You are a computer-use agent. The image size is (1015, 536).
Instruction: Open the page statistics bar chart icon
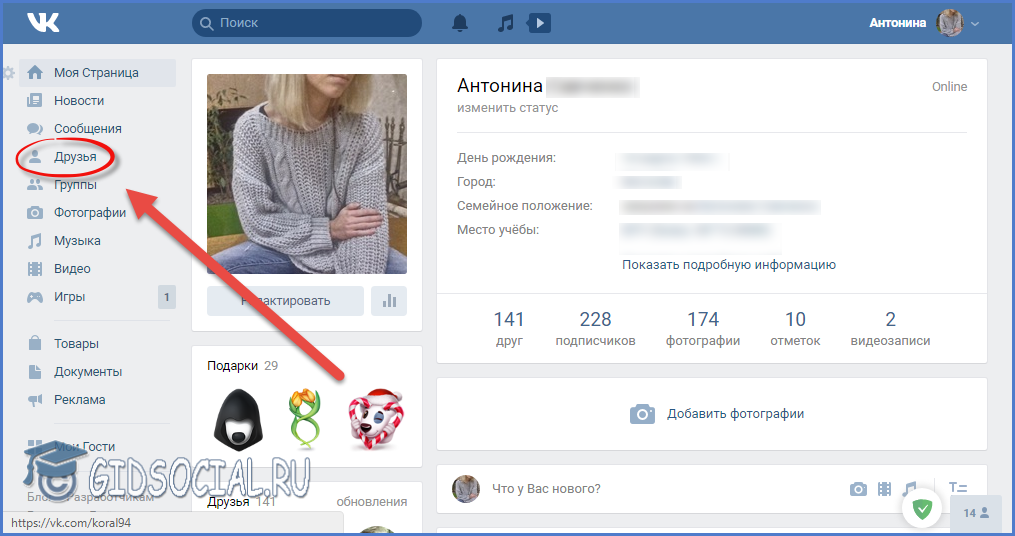coord(389,301)
